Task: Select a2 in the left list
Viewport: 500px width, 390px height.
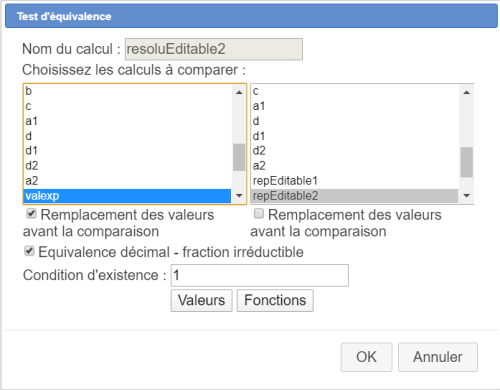Action: (x=127, y=181)
